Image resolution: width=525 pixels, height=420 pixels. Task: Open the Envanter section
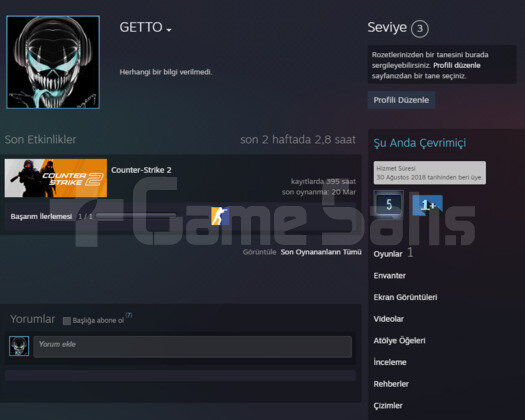tap(389, 276)
